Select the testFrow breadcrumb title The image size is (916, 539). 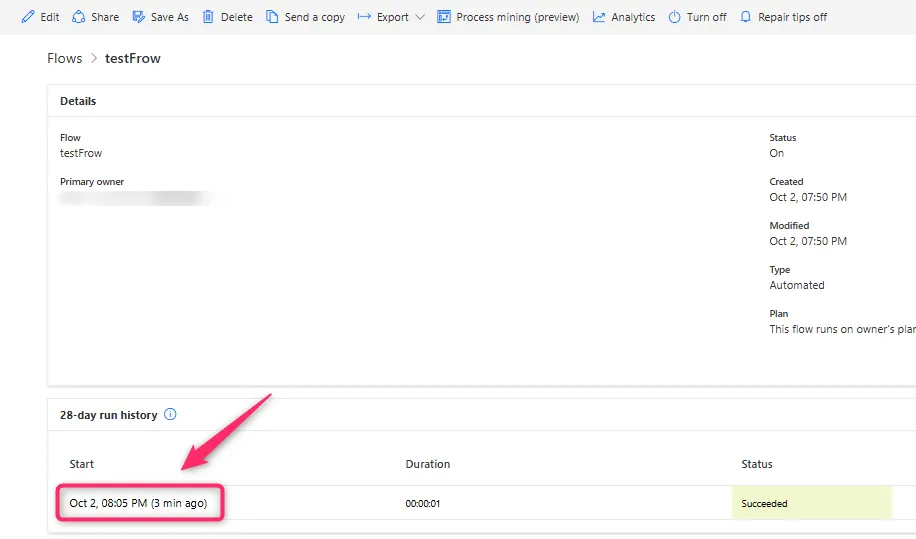coord(133,58)
